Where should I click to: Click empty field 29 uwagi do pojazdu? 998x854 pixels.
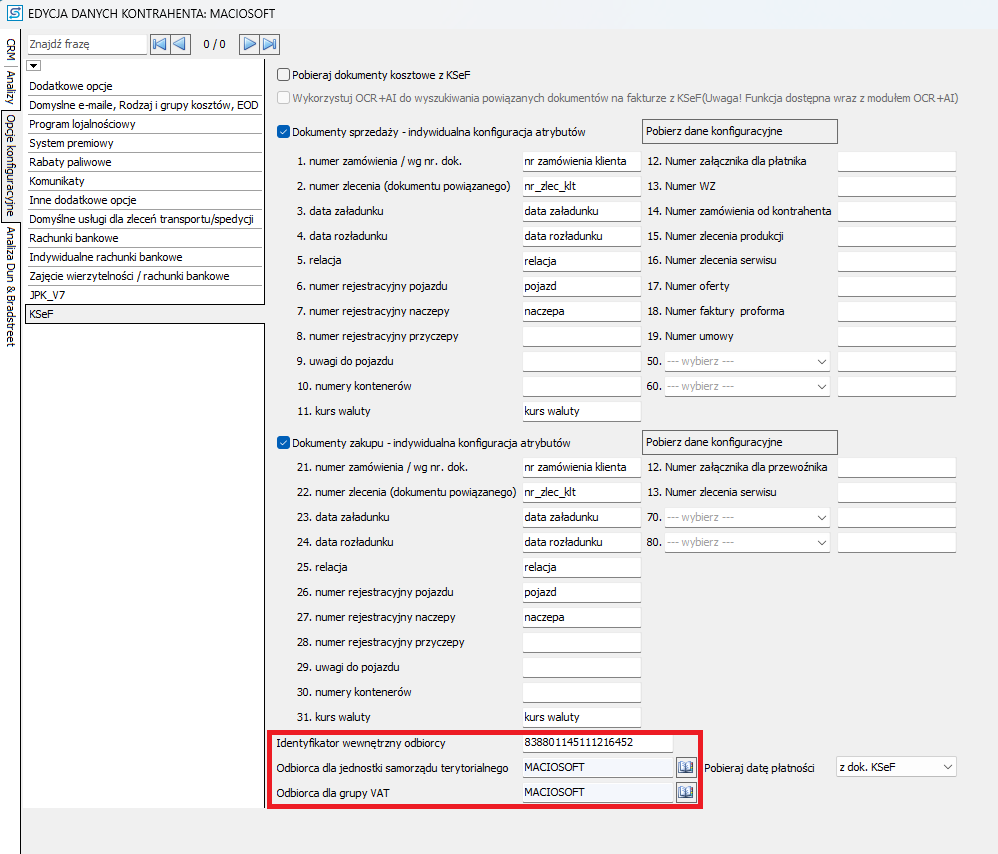click(582, 667)
